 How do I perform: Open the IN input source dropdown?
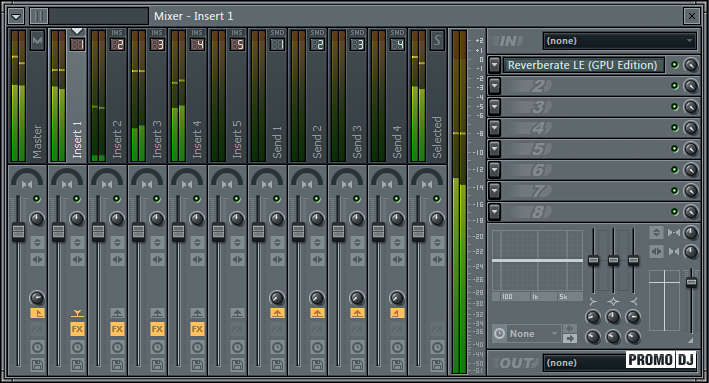(x=619, y=41)
